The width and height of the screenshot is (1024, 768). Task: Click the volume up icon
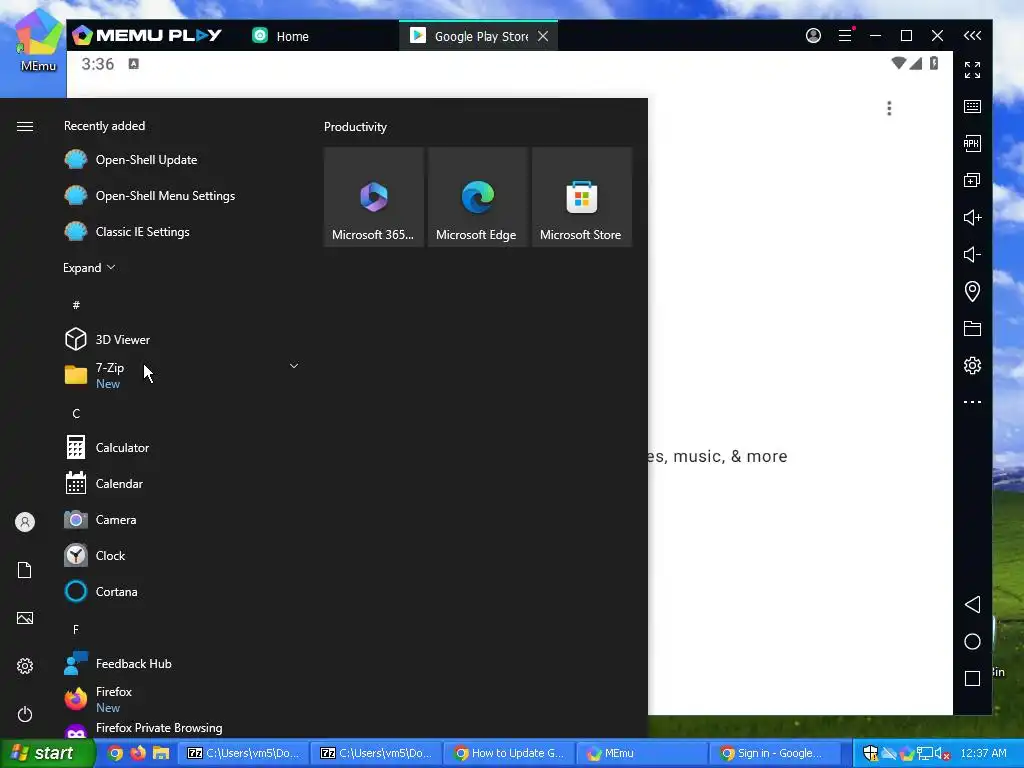click(x=972, y=217)
